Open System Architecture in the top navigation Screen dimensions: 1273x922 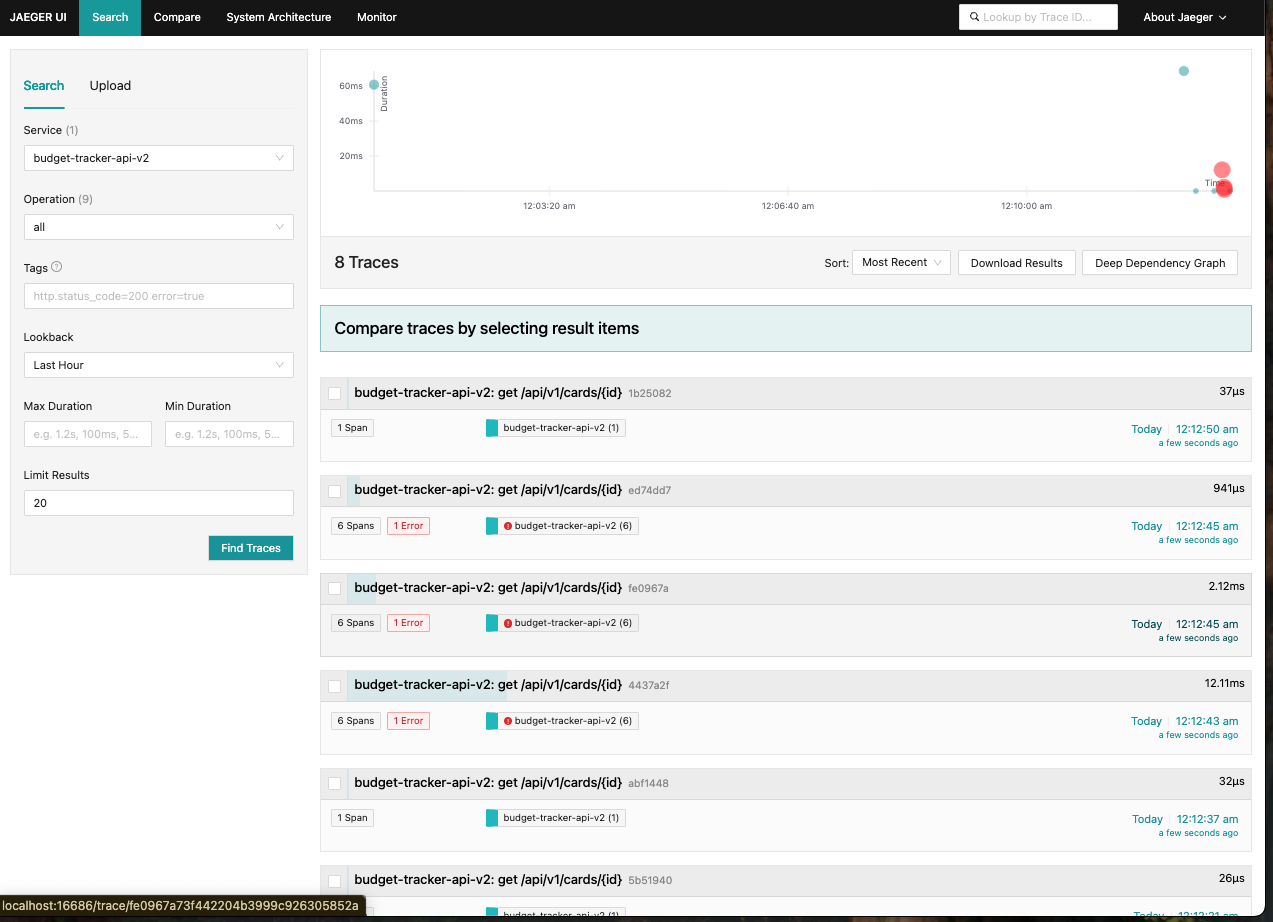278,17
